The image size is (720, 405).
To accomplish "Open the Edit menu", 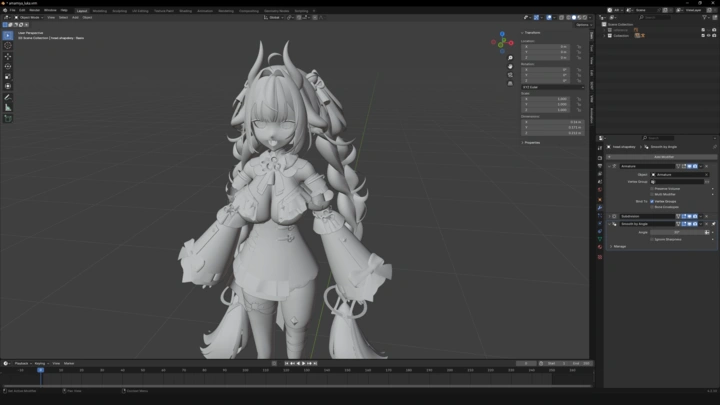I will [x=22, y=10].
